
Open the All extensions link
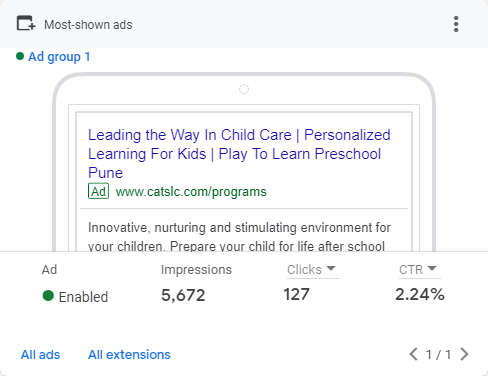[x=129, y=355]
